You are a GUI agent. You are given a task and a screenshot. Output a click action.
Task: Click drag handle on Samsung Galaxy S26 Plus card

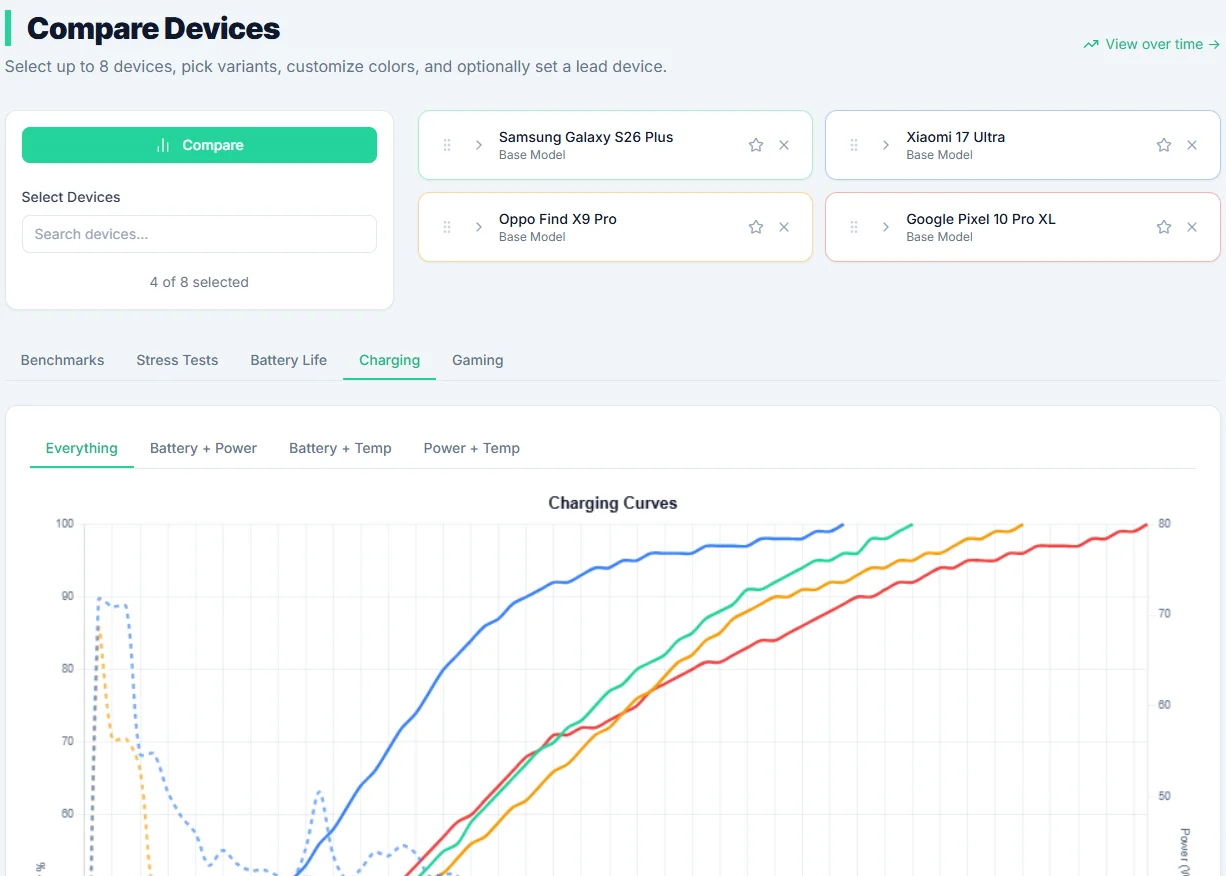pos(447,145)
